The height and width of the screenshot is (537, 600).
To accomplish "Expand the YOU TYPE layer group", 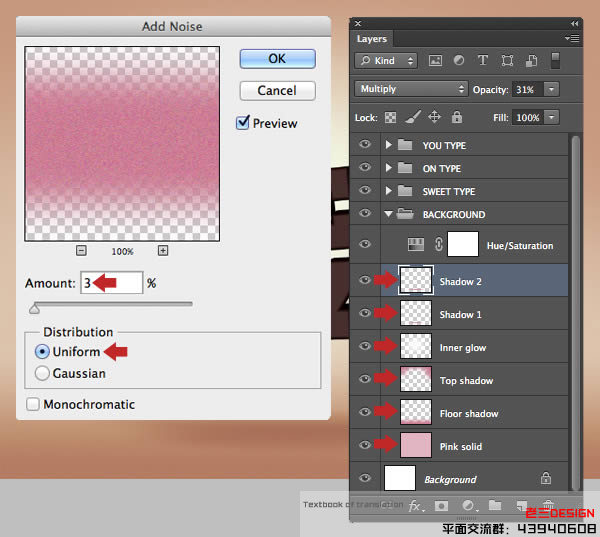I will click(389, 146).
